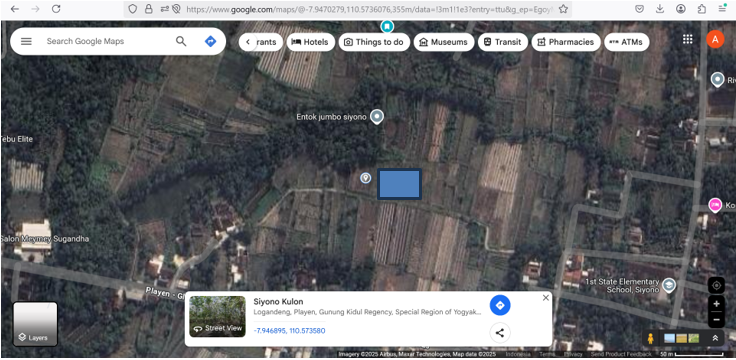Viewport: 736px width, 360px height.
Task: Select the Pharmacies category chip
Action: [566, 42]
